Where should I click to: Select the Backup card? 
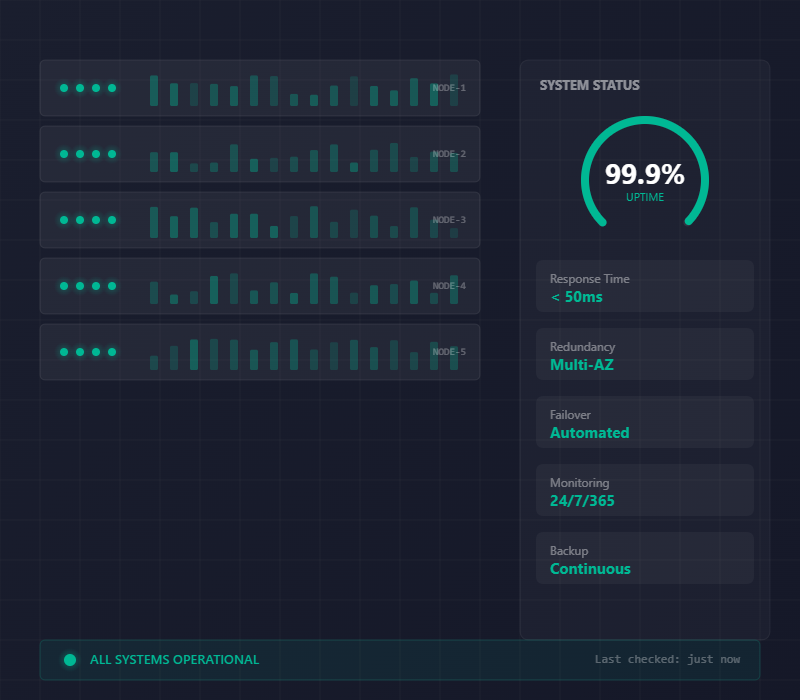pyautogui.click(x=645, y=558)
